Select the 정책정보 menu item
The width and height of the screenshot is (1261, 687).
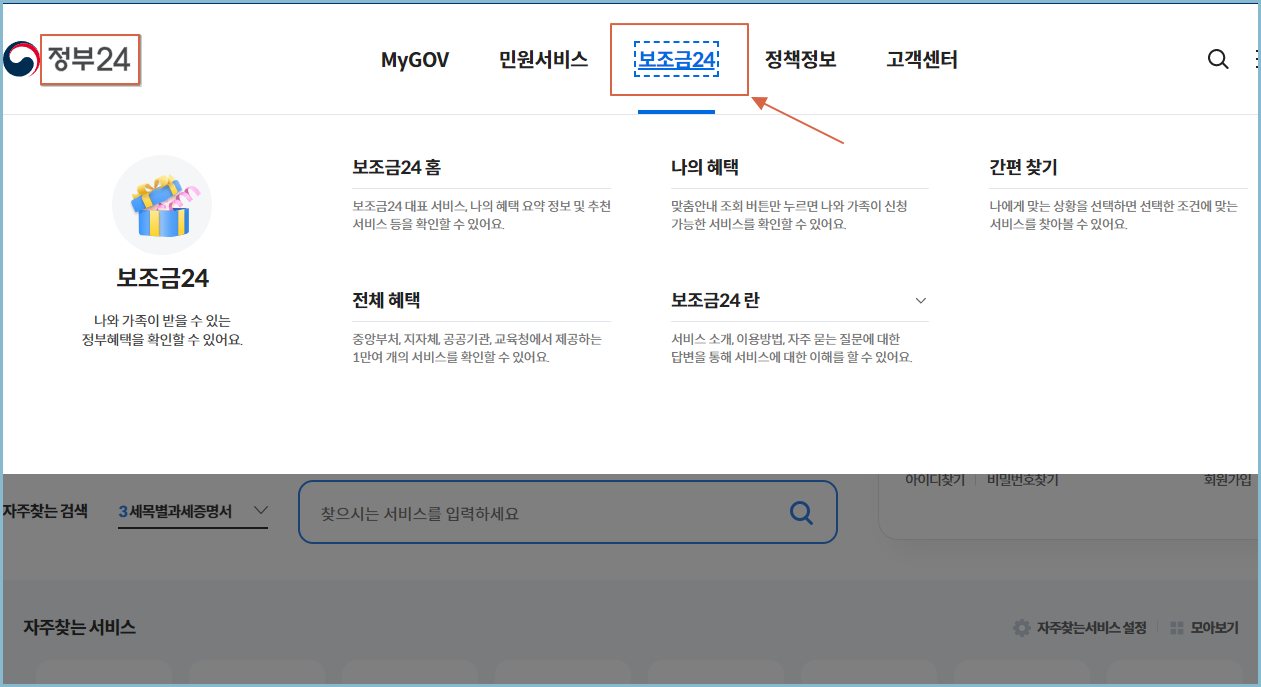coord(800,60)
